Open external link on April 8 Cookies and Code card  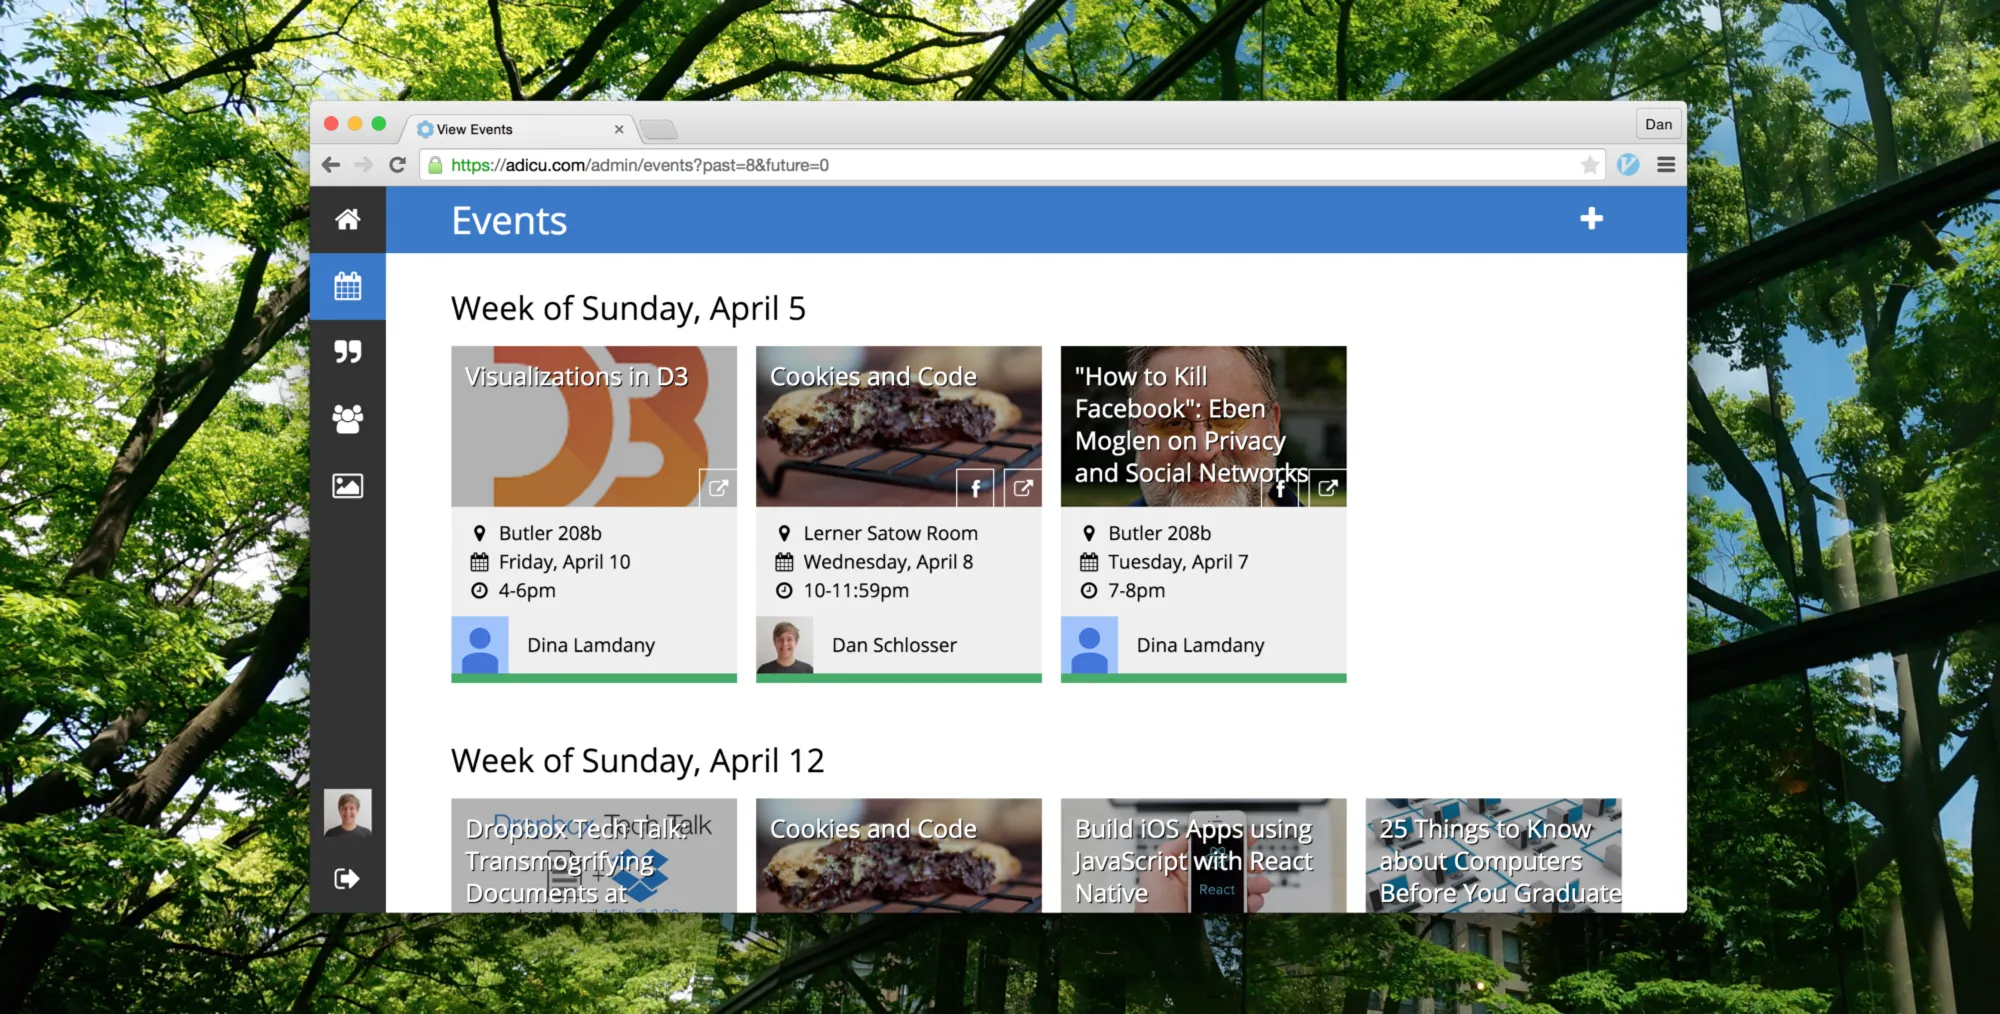[x=1023, y=488]
